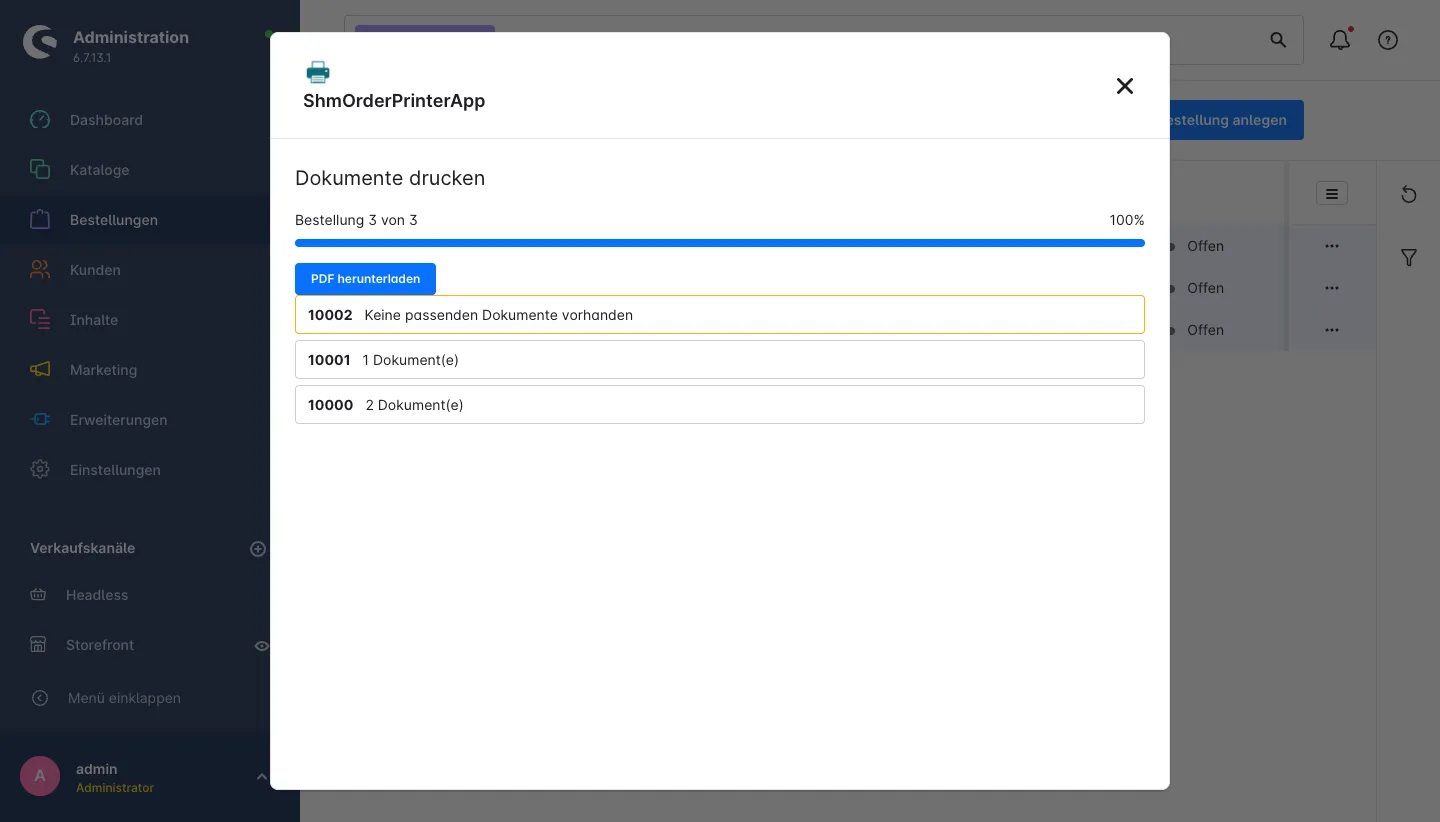Viewport: 1440px width, 822px height.
Task: Select order 10001 row with 1 Dokument(e)
Action: [x=720, y=360]
